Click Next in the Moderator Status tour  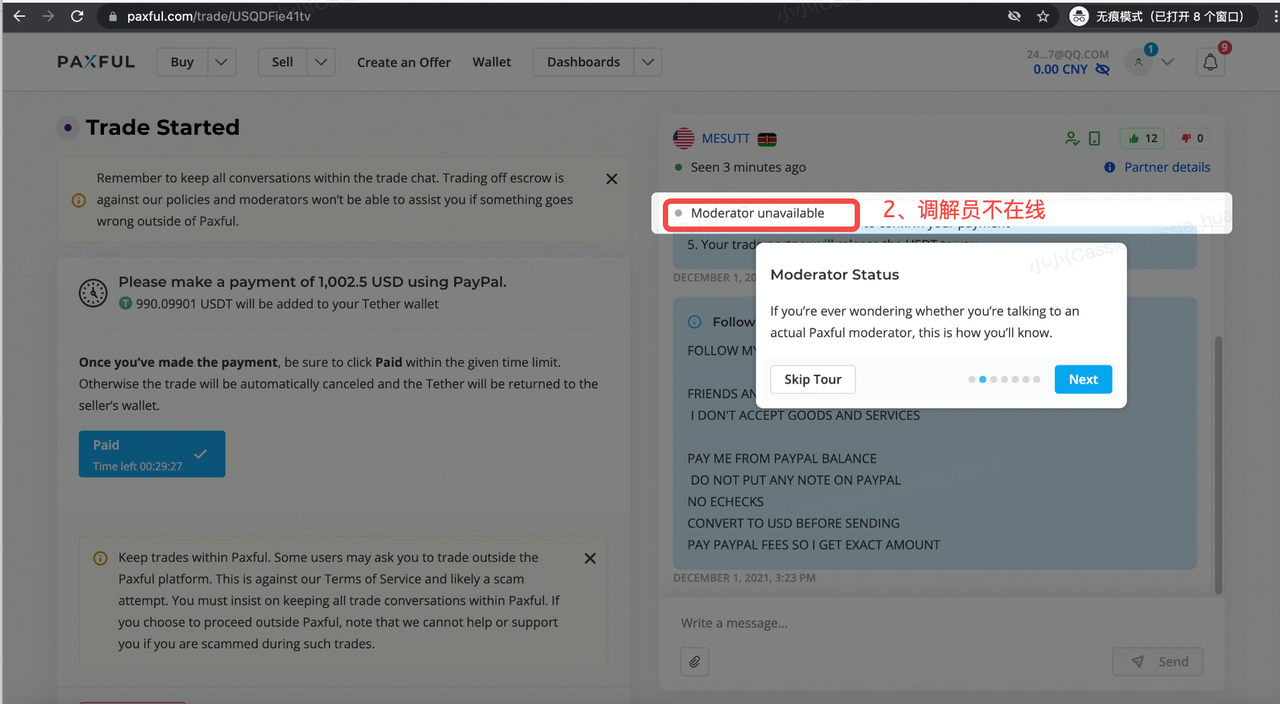(x=1083, y=379)
